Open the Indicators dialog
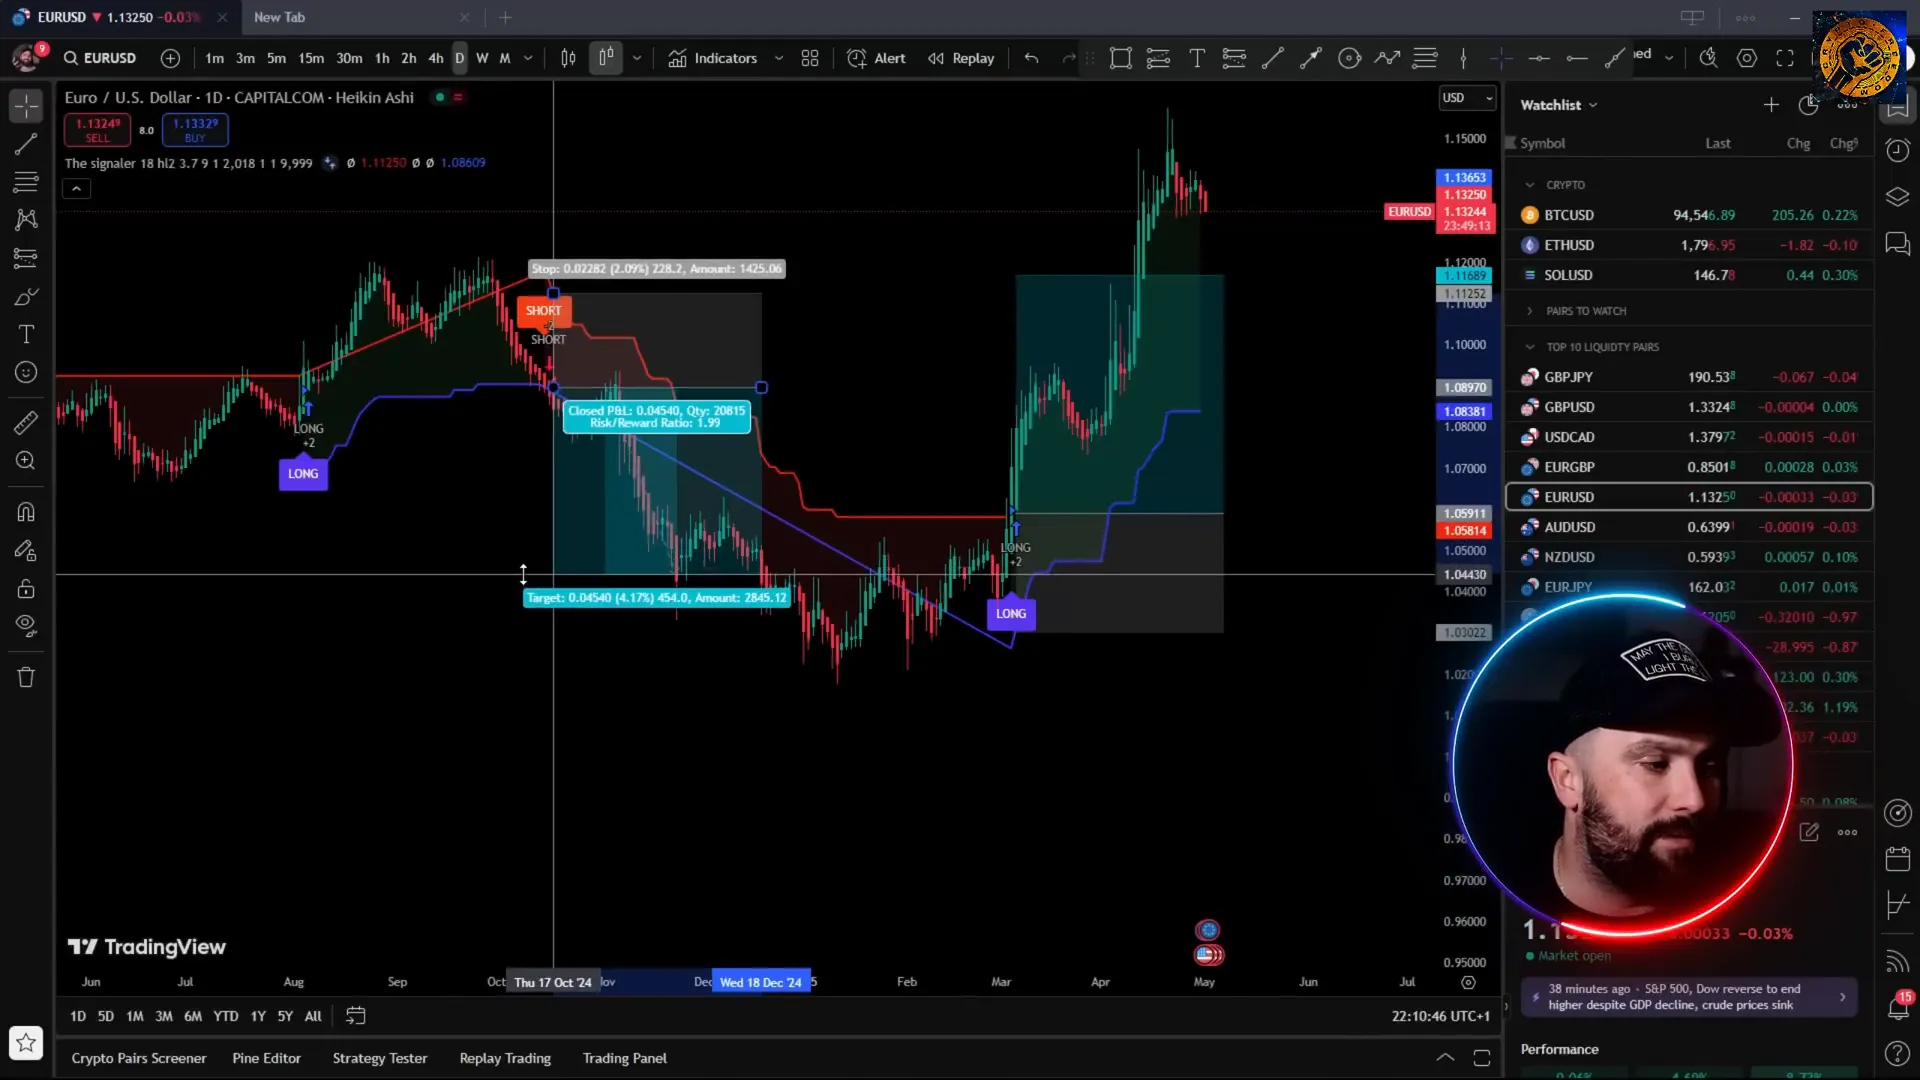 click(713, 58)
